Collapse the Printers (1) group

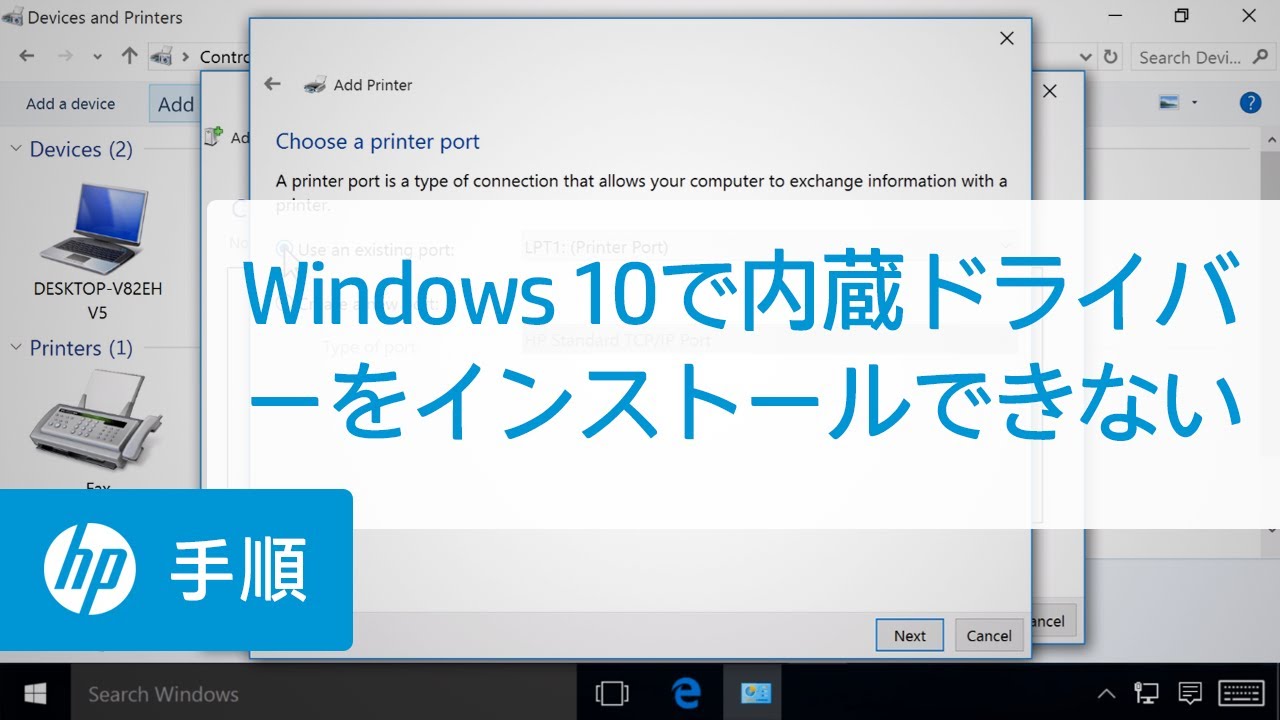(16, 348)
